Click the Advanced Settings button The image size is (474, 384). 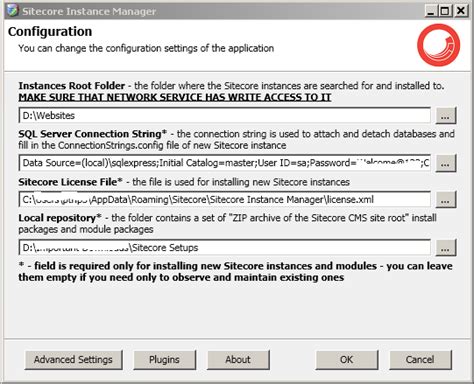73,360
